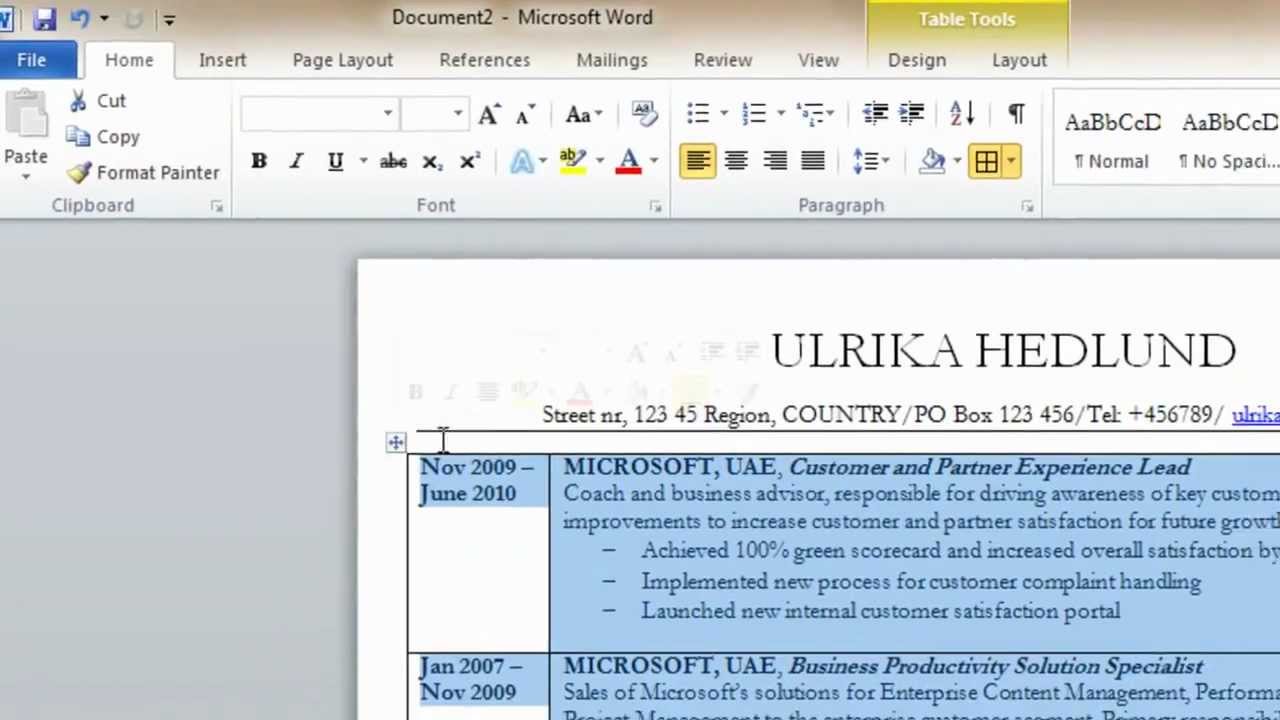Open the Undo history dropdown arrow
The height and width of the screenshot is (720, 1280).
[104, 18]
